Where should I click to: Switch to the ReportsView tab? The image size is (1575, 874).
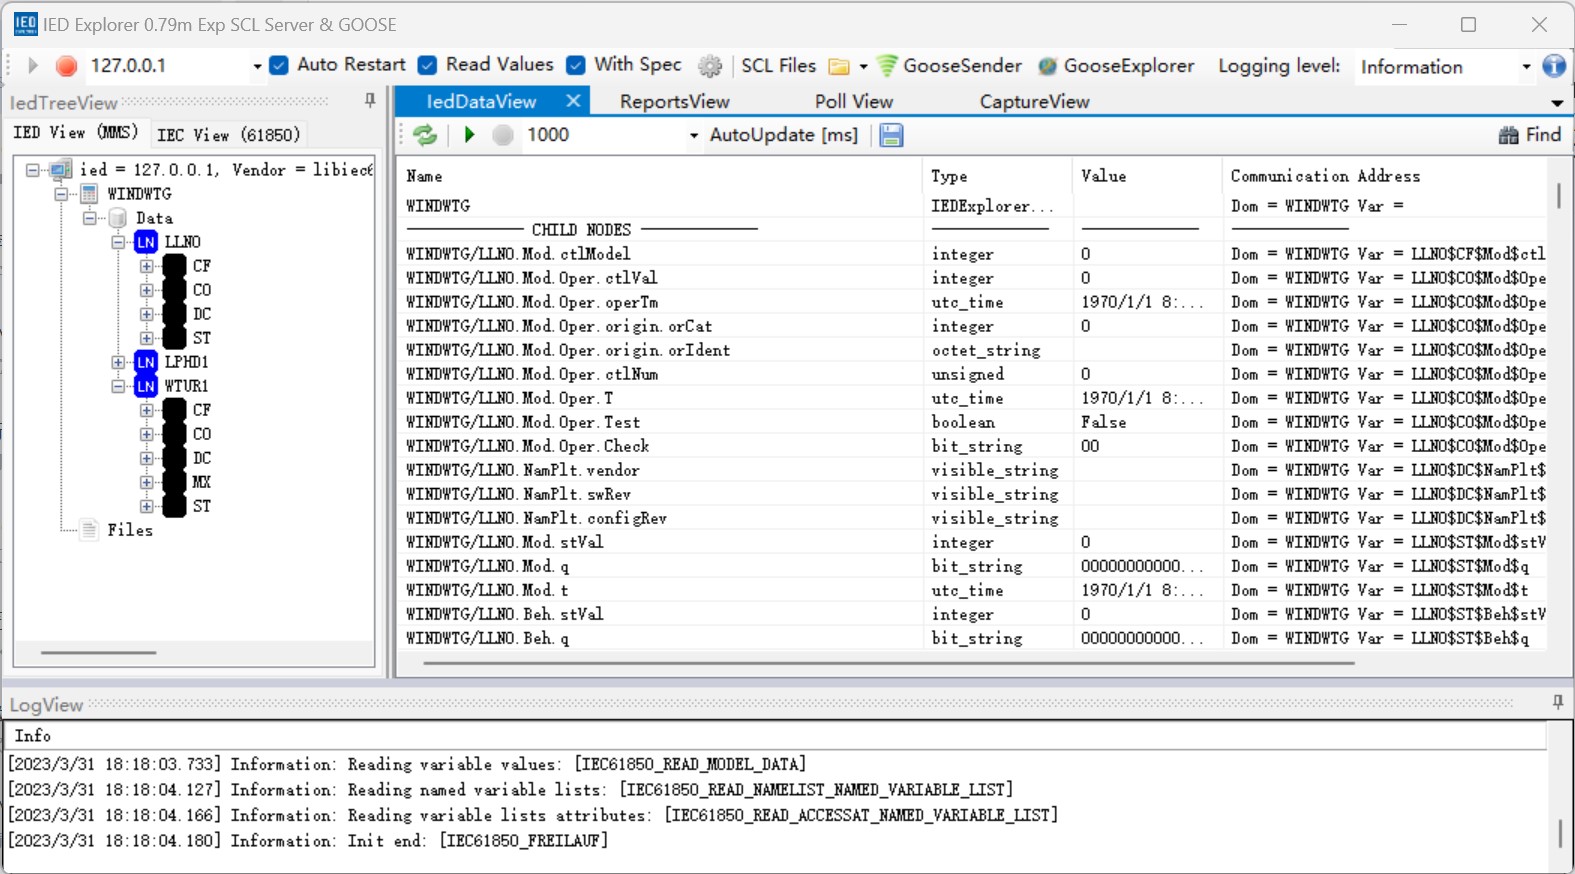click(674, 102)
